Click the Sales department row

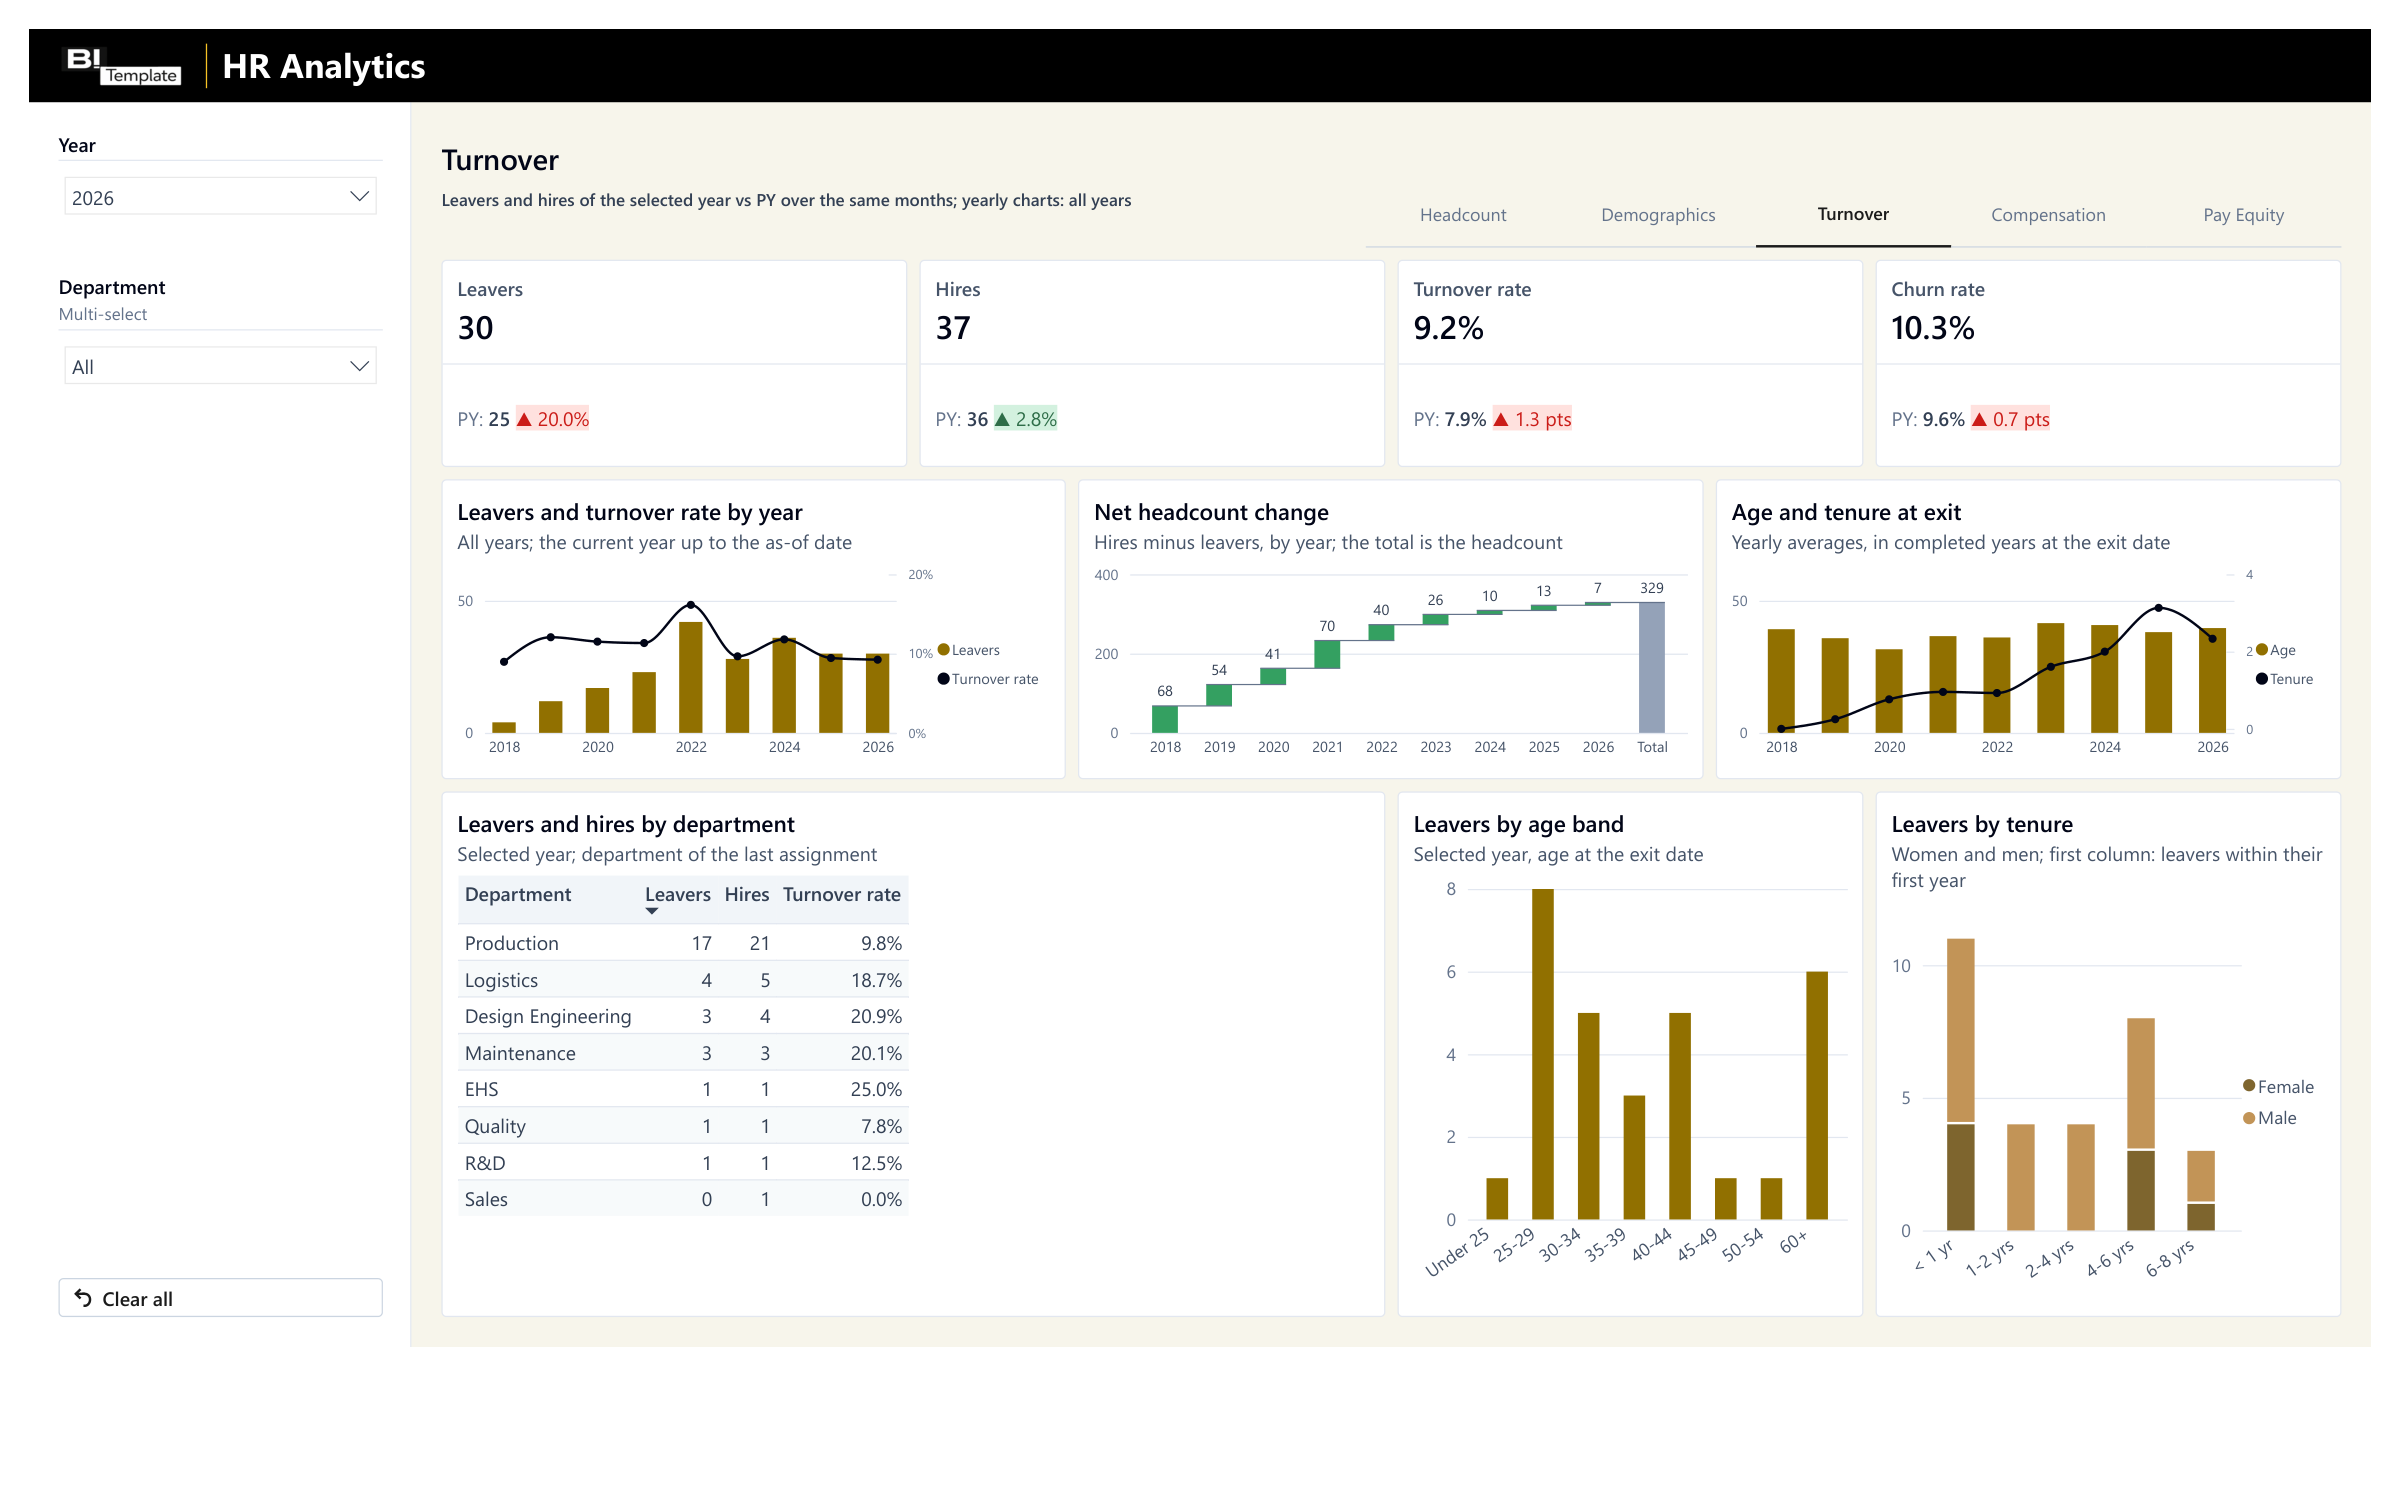(x=683, y=1199)
